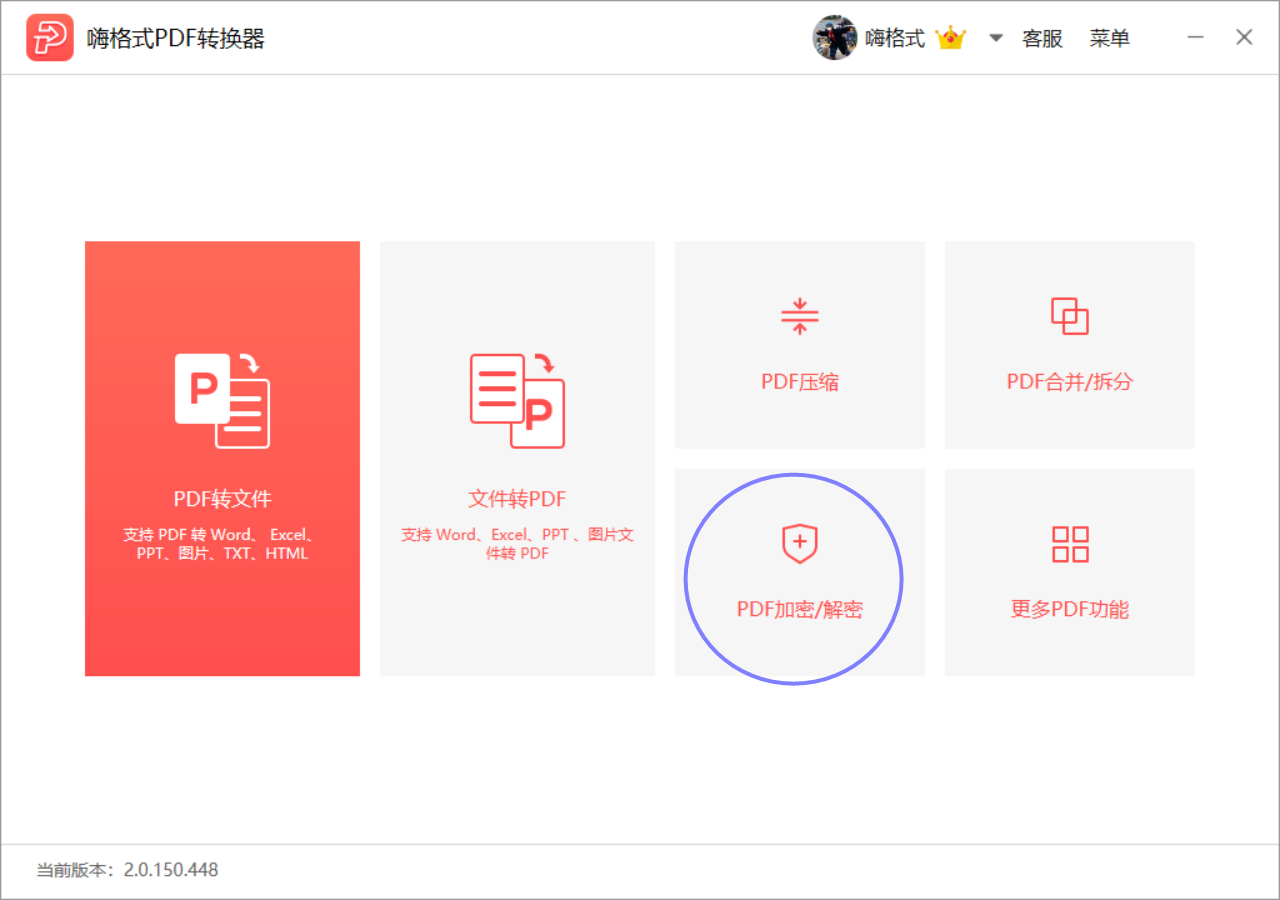
Task: Click the 嗨格式PDF转换器 title text
Action: (176, 39)
